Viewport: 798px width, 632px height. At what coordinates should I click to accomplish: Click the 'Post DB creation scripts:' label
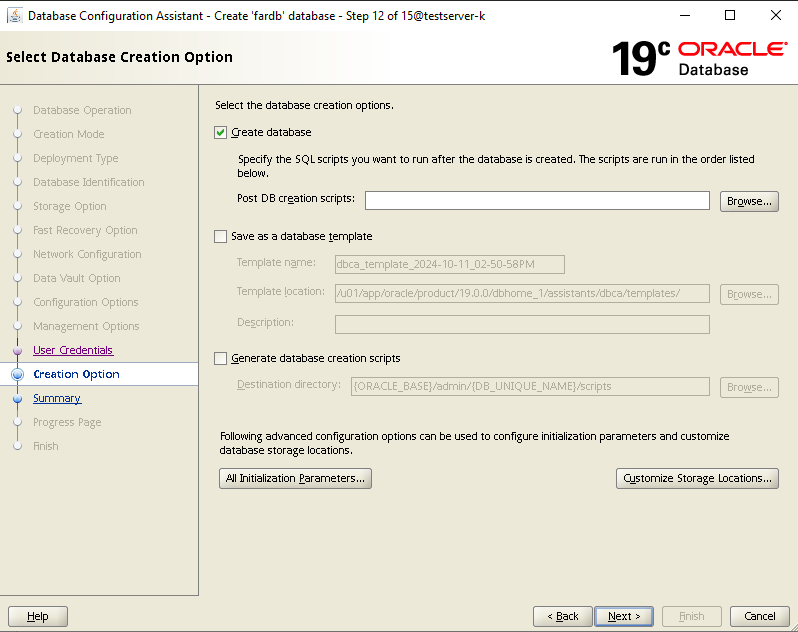click(296, 198)
